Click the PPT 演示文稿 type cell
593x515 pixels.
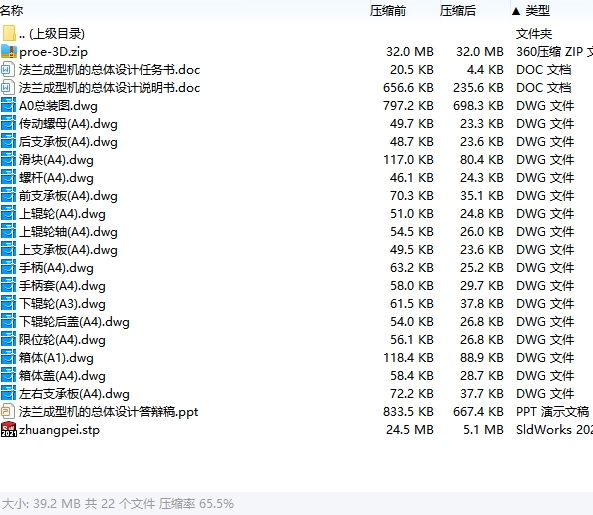click(x=553, y=412)
